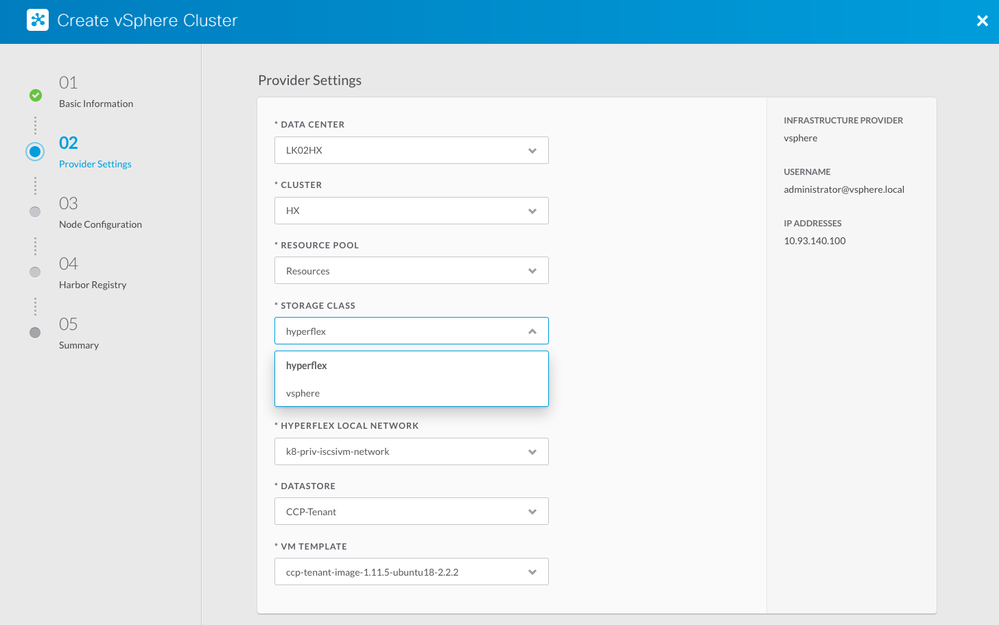
Task: Expand the Resource Pool dropdown
Action: (x=412, y=271)
